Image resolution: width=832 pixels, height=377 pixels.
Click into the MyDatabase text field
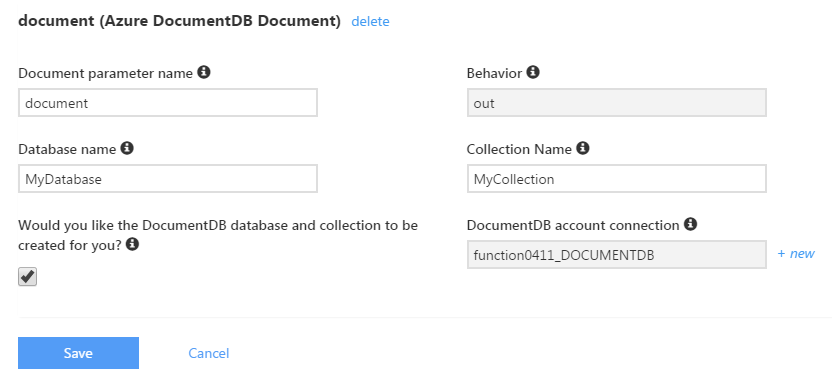(x=168, y=179)
